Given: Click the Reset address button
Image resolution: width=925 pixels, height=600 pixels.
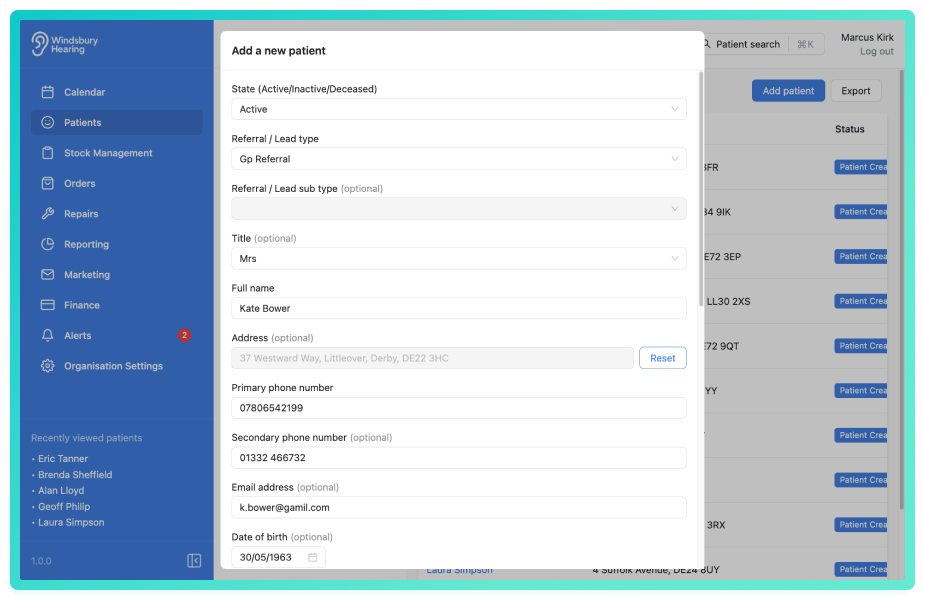Looking at the screenshot, I should tap(662, 358).
